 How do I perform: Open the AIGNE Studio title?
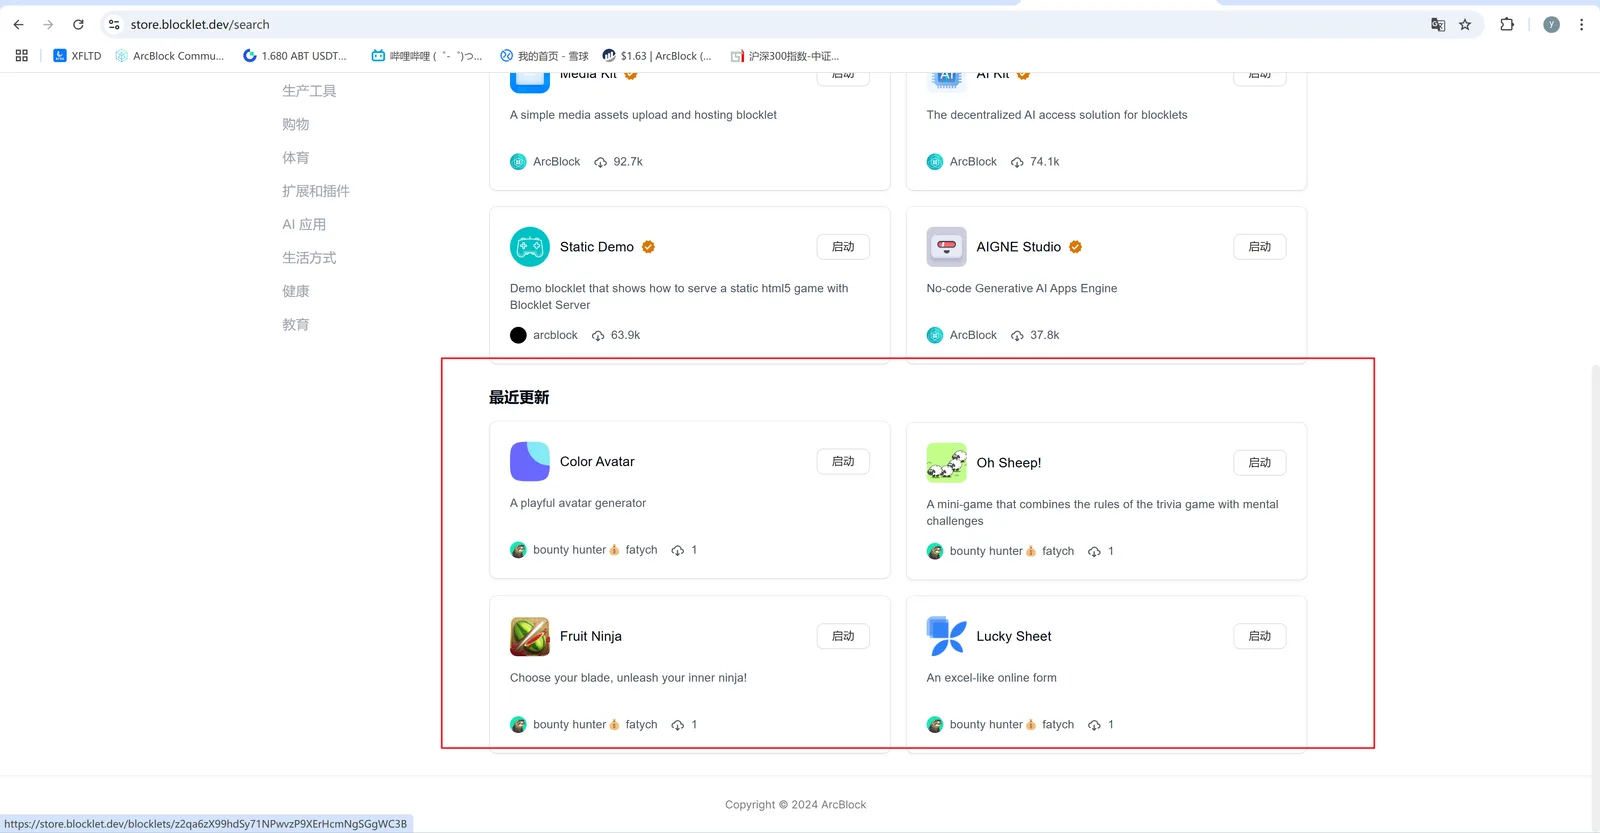1019,247
